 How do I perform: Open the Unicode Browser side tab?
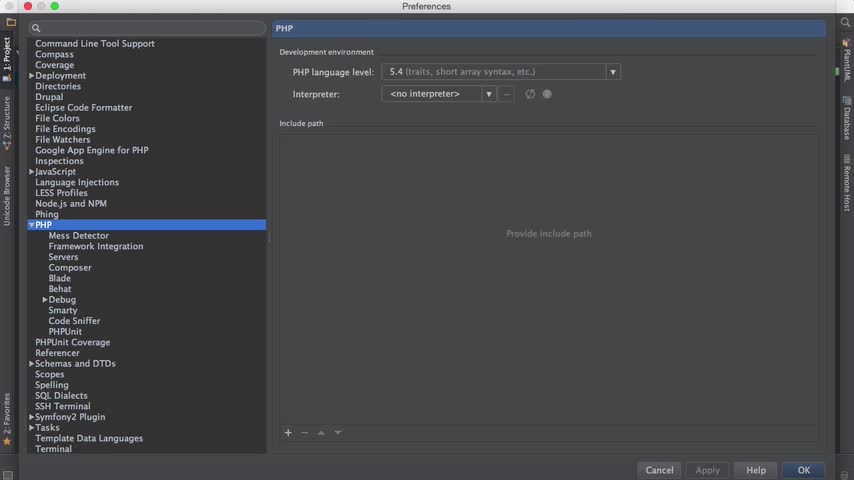point(7,196)
